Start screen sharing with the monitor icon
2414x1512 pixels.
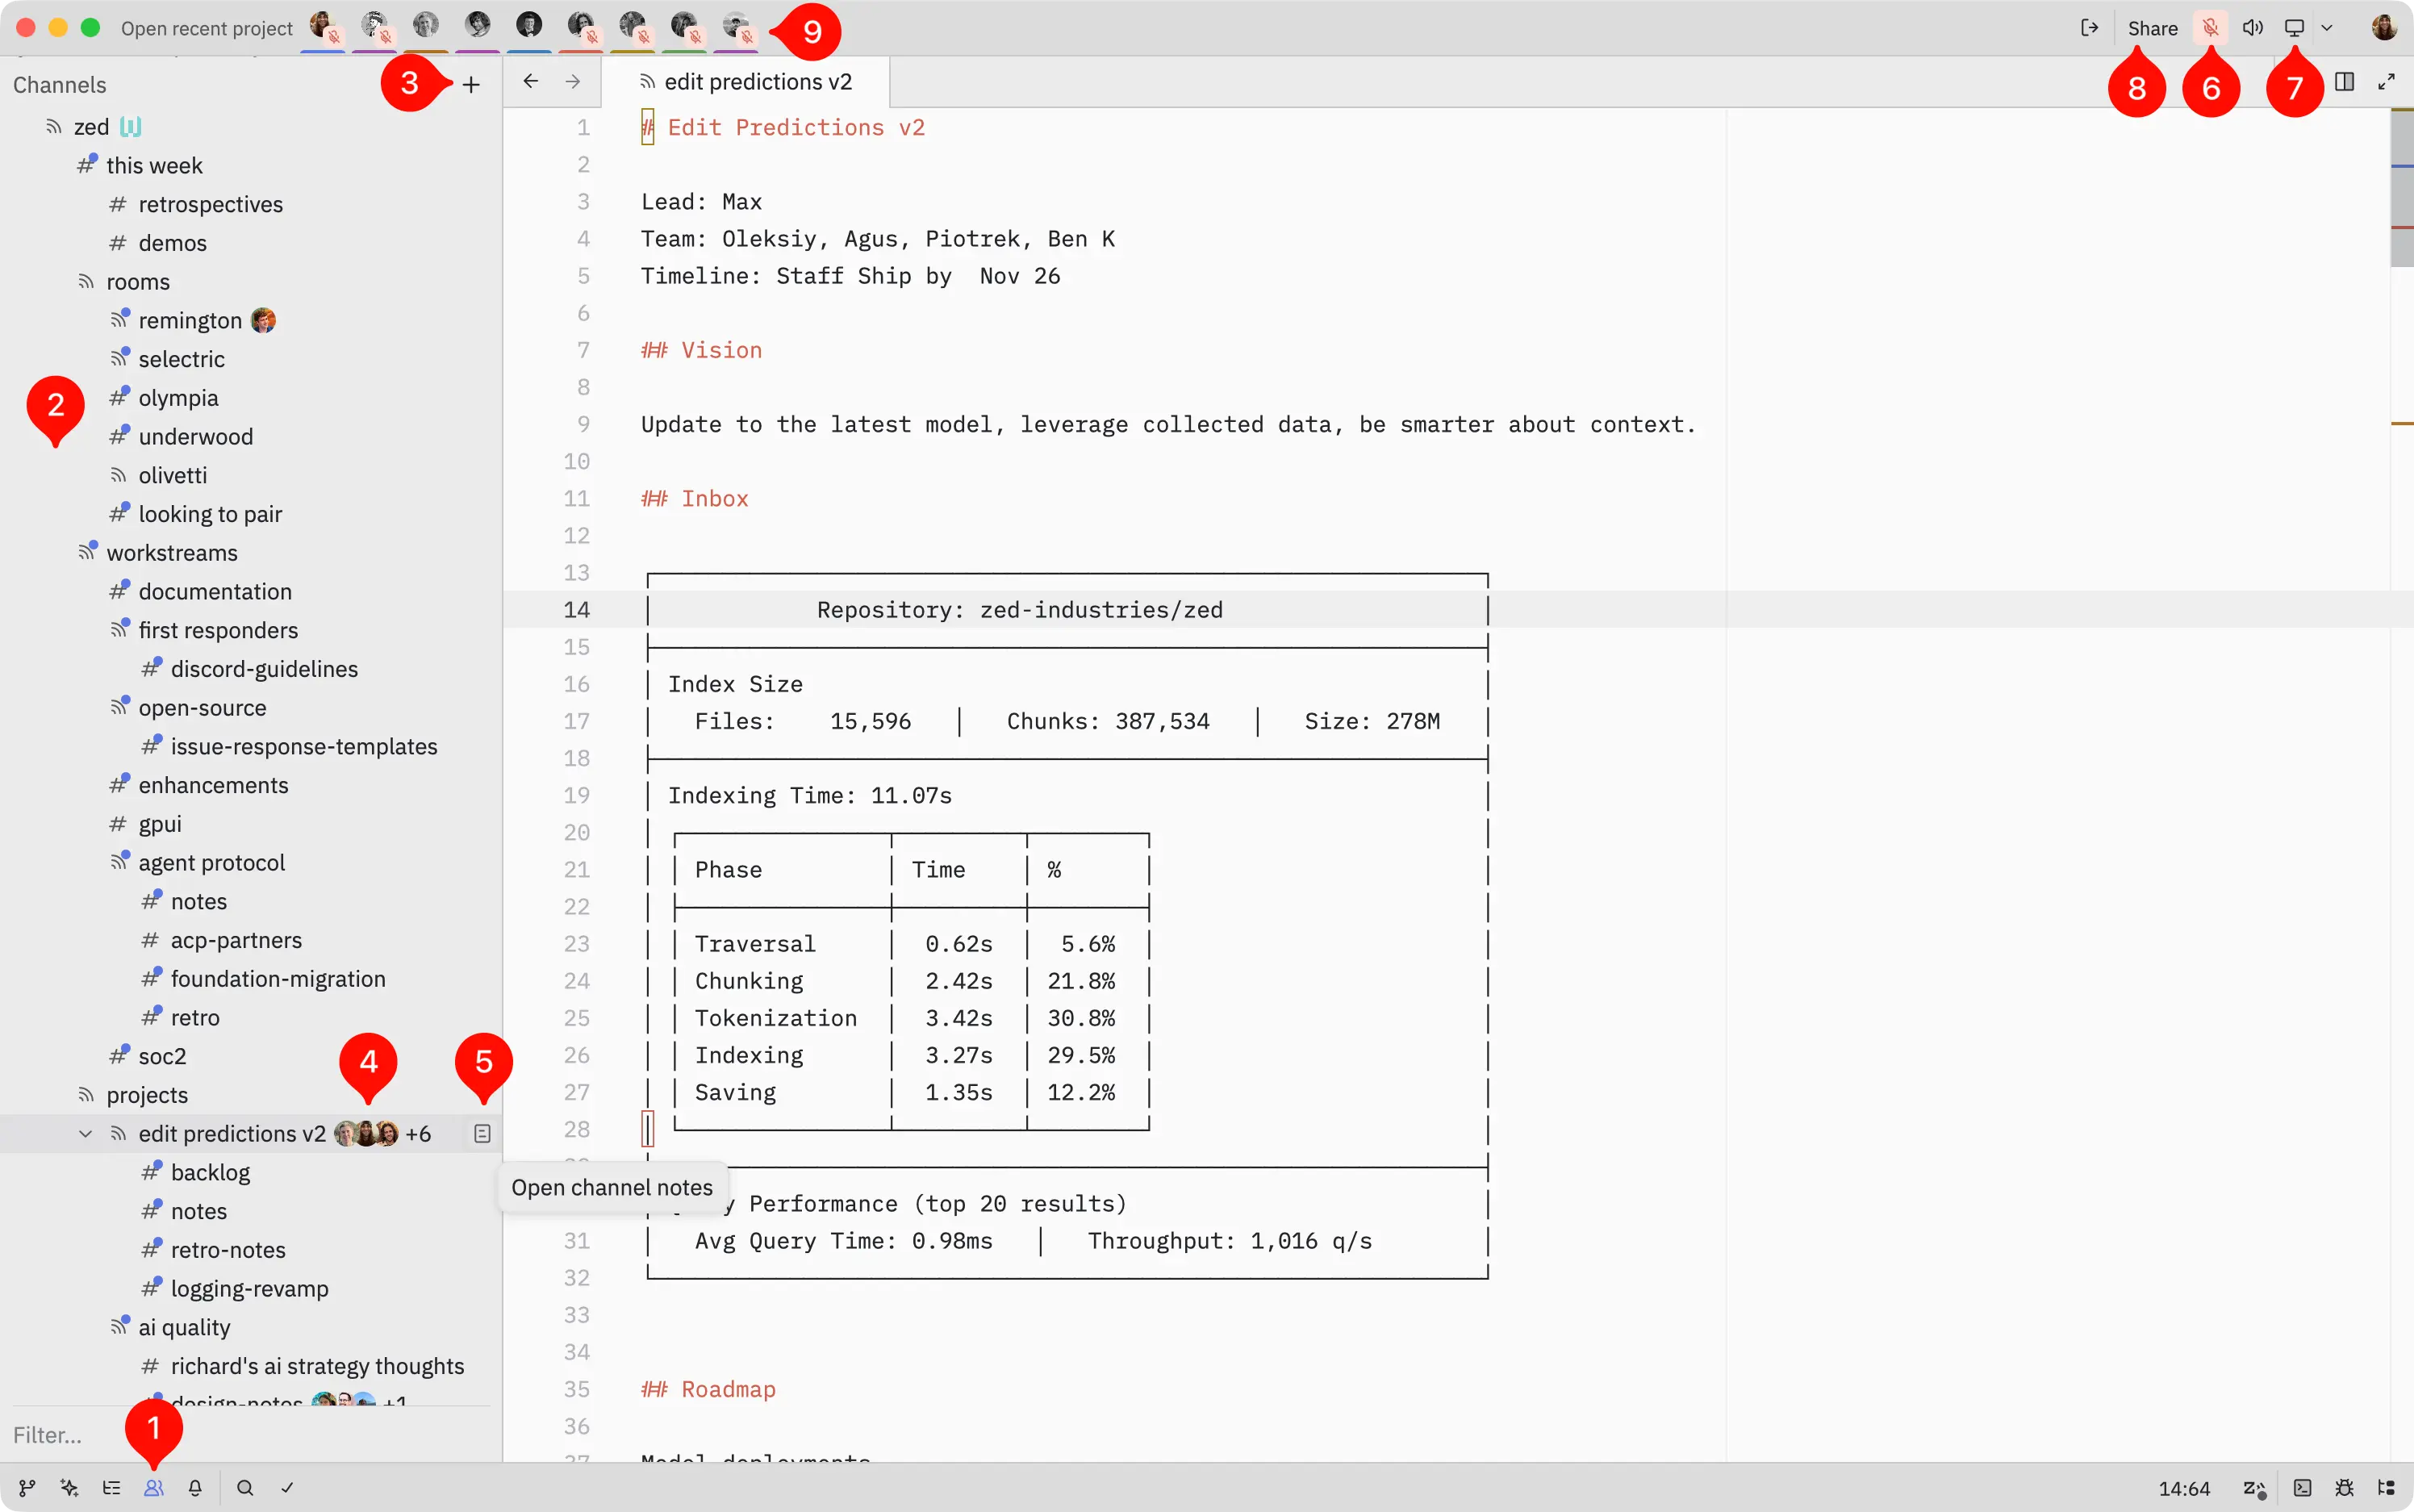pos(2297,27)
